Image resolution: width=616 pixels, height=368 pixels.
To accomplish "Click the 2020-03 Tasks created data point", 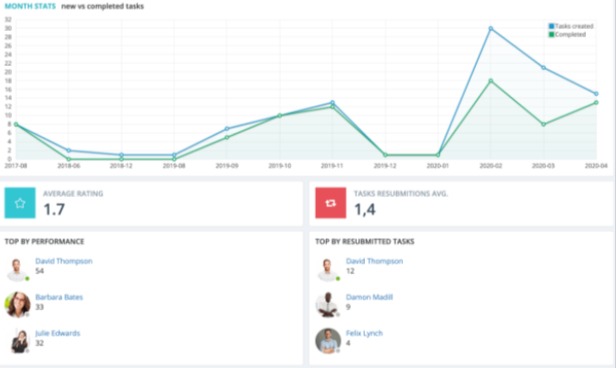I will point(543,68).
